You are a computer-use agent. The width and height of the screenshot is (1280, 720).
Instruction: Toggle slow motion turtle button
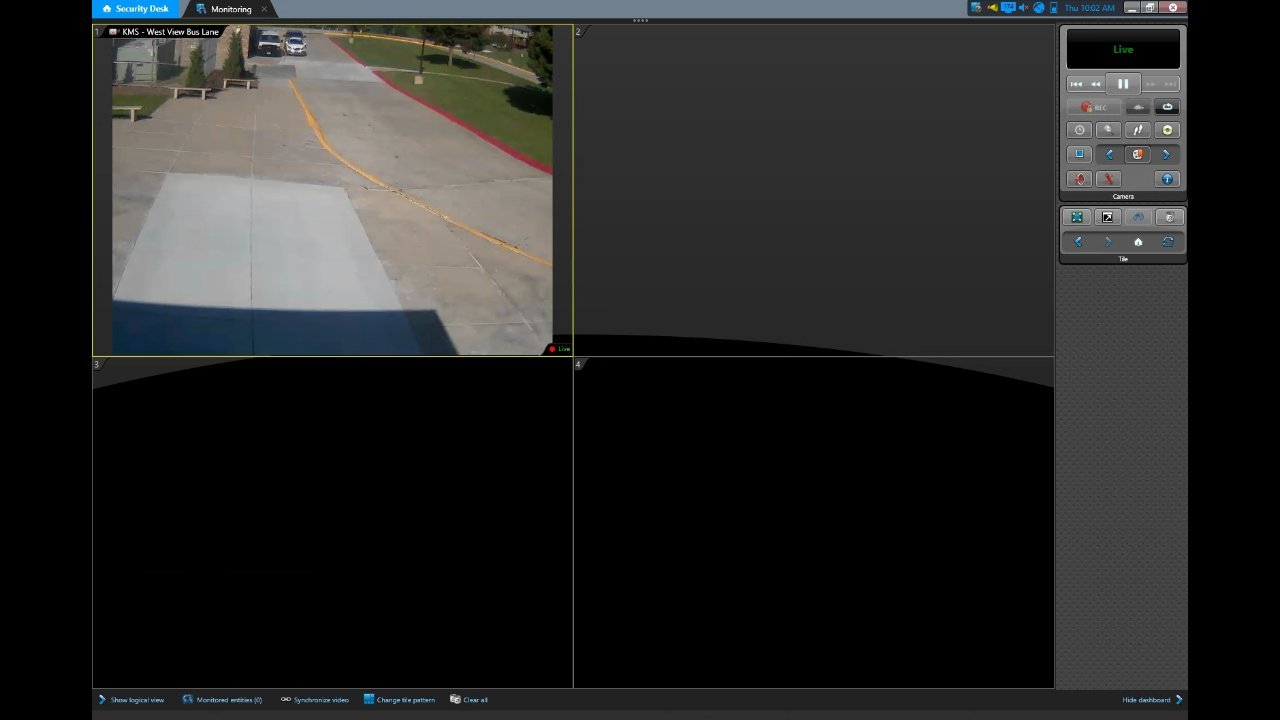tap(1138, 107)
